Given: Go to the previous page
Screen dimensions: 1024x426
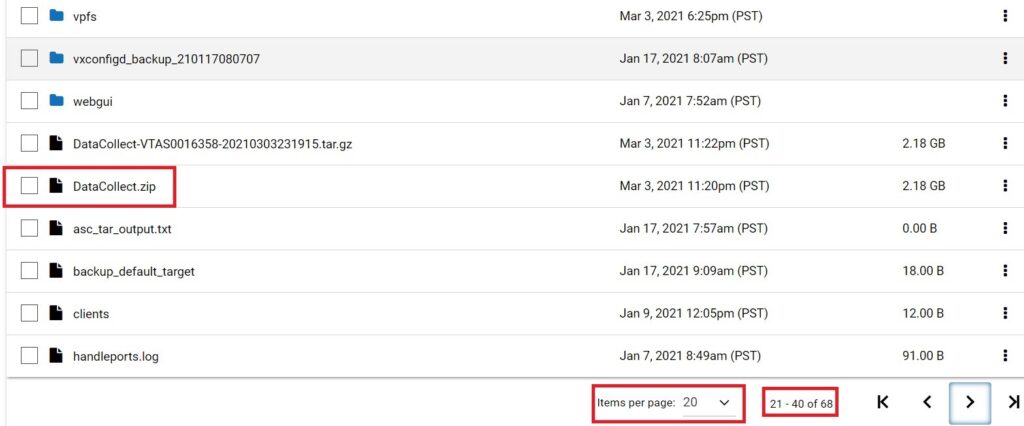Looking at the screenshot, I should pyautogui.click(x=927, y=402).
